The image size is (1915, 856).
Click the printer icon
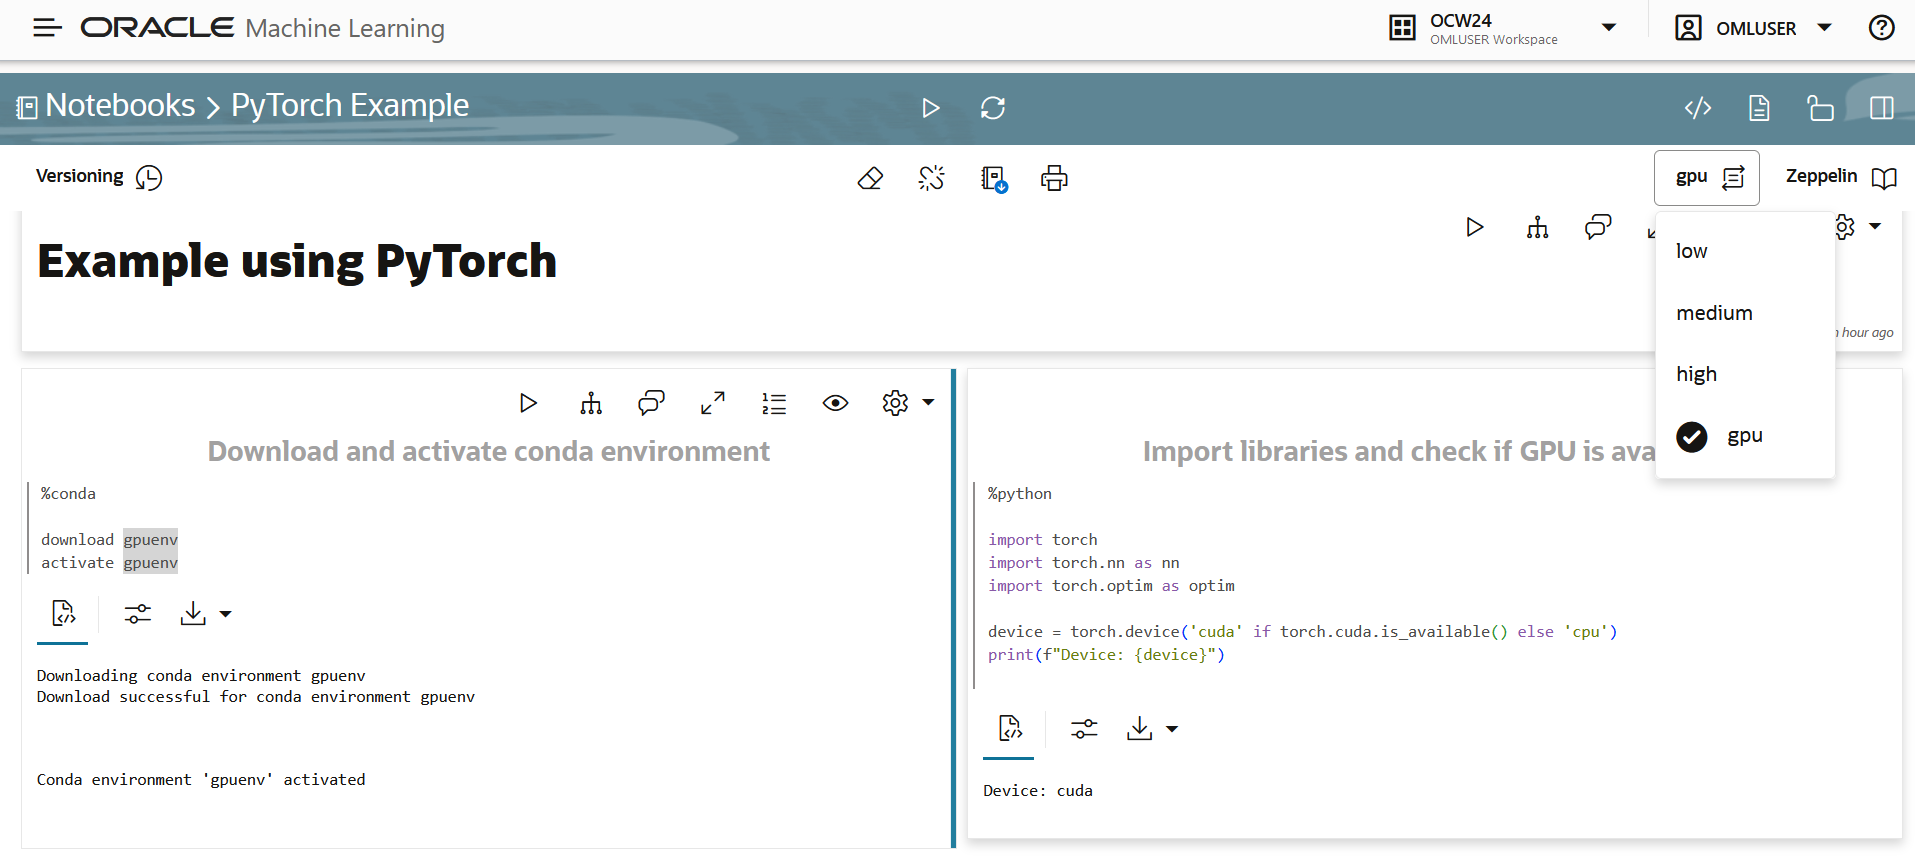tap(1054, 178)
